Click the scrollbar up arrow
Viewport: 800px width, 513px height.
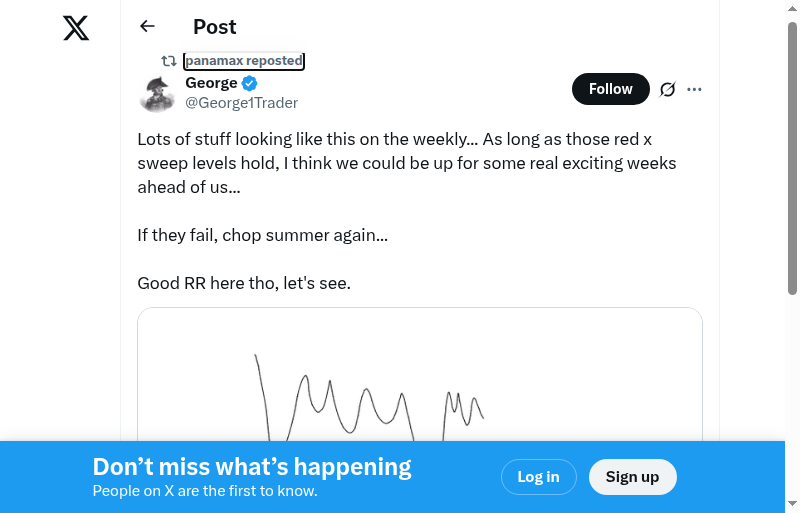(x=792, y=8)
